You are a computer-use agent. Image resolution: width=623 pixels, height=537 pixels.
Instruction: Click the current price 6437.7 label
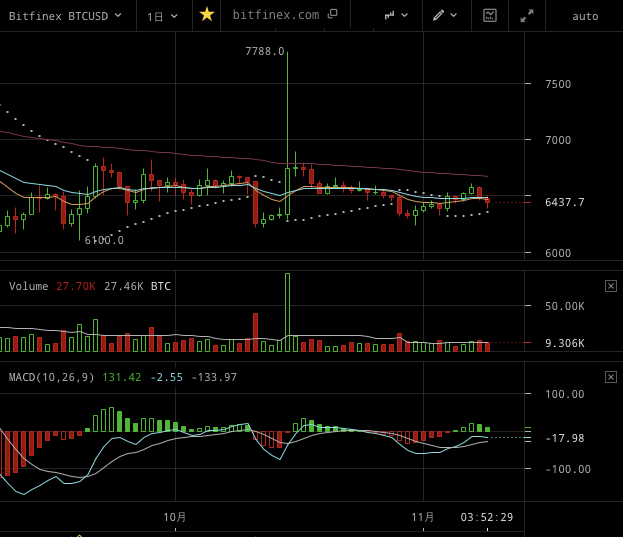[565, 202]
